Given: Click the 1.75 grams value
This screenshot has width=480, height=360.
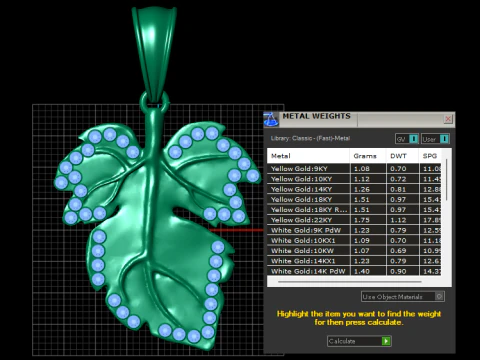Looking at the screenshot, I should (362, 220).
